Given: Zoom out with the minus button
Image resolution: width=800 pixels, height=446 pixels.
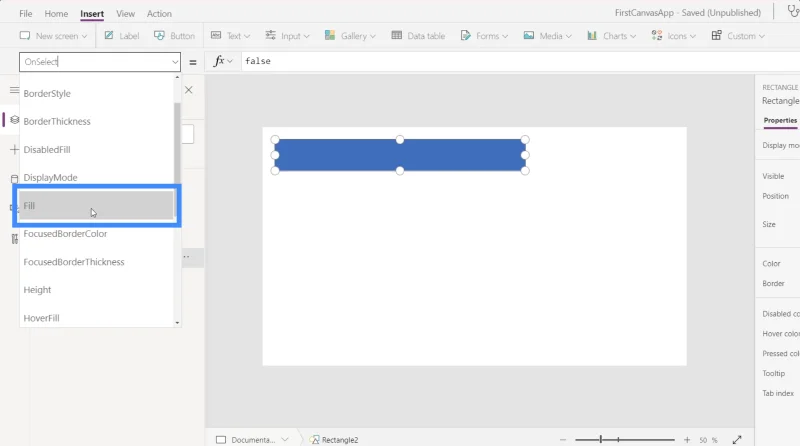Looking at the screenshot, I should pos(563,440).
